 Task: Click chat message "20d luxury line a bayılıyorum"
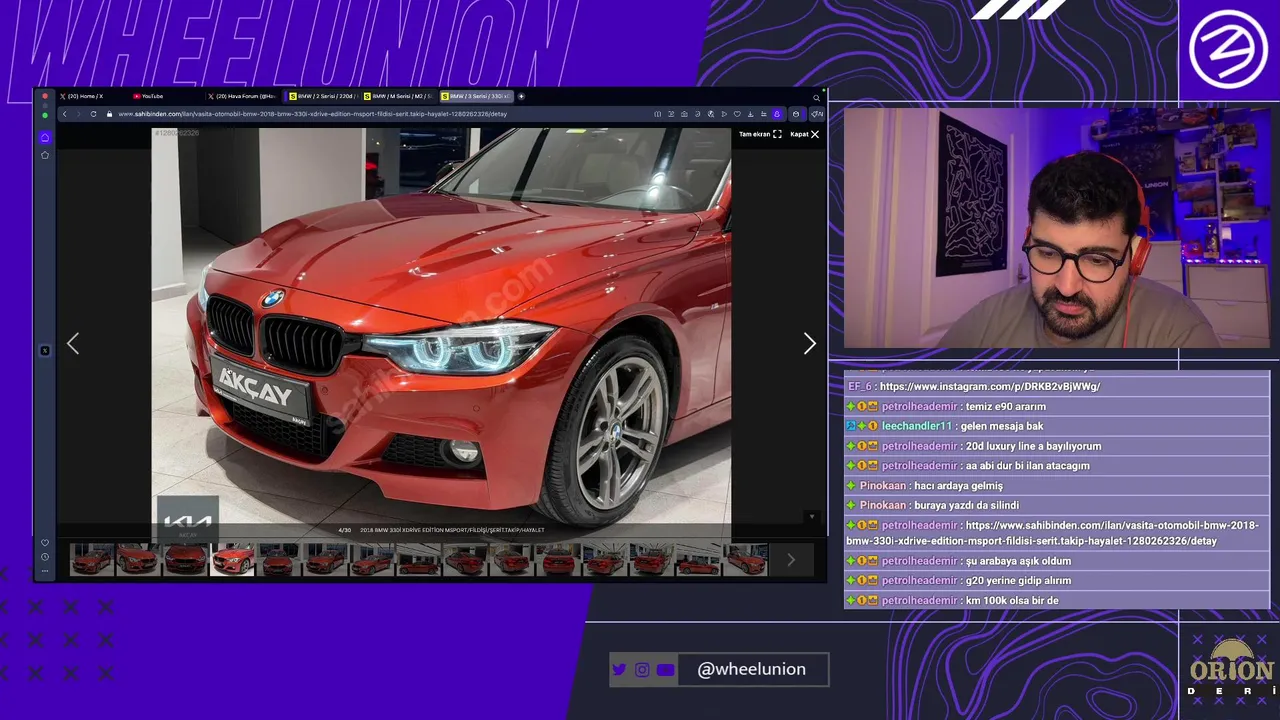pos(1033,446)
